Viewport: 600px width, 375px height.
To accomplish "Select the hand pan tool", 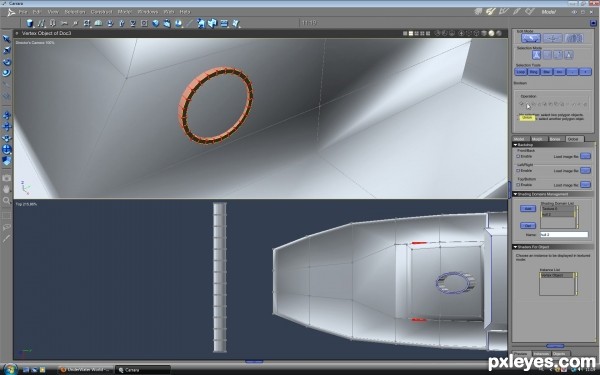I will tap(6, 189).
